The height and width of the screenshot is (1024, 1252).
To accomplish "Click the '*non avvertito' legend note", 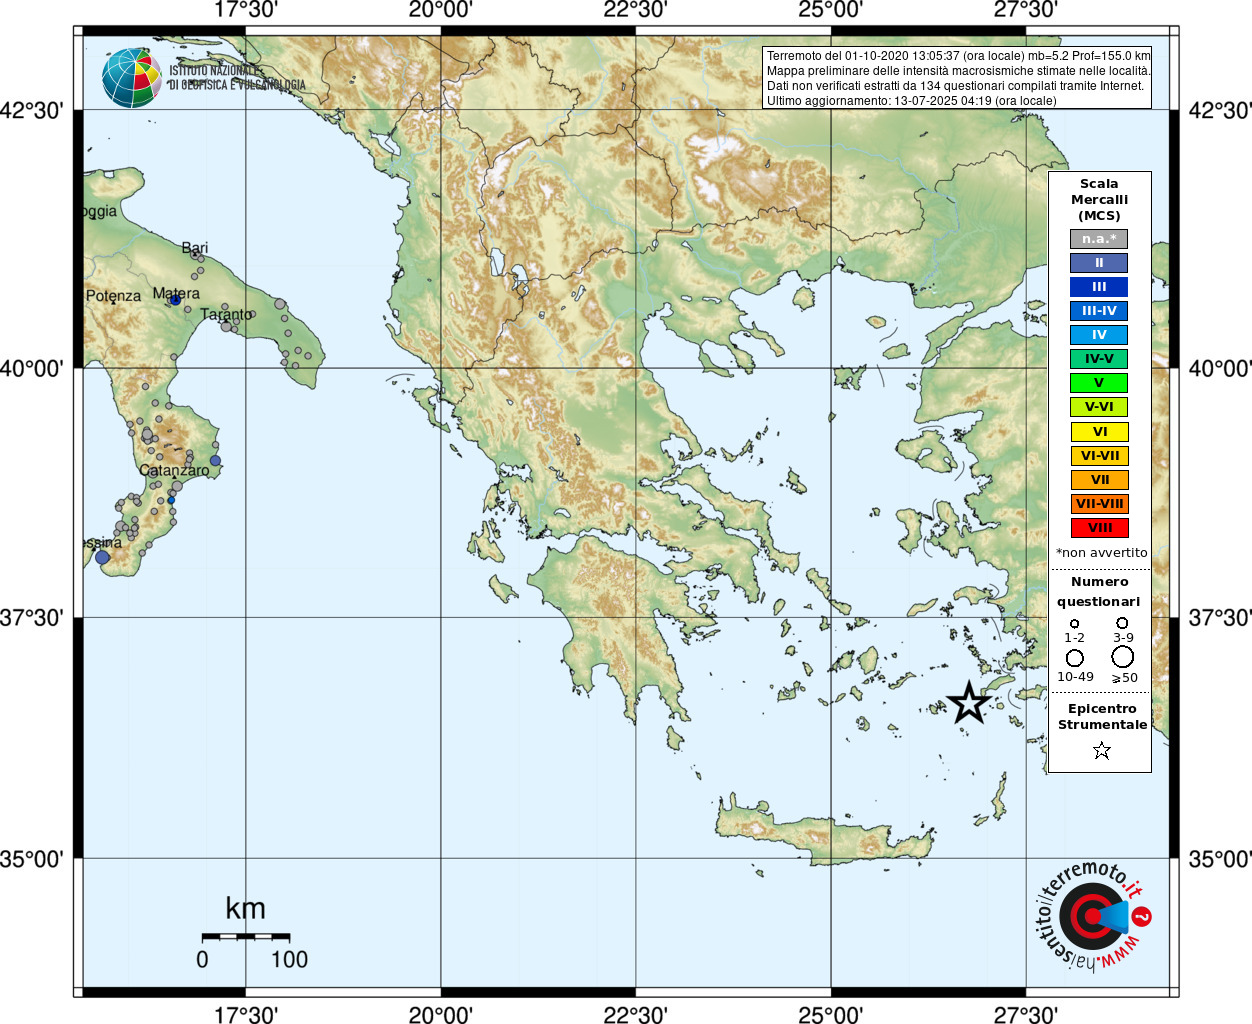I will (1101, 553).
